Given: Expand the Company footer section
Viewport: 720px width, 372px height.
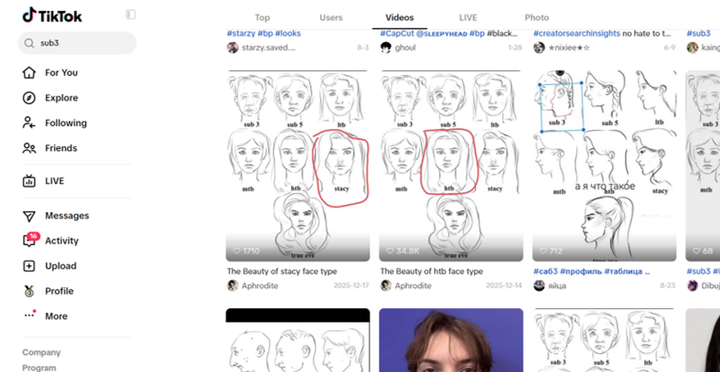Looking at the screenshot, I should pos(41,352).
